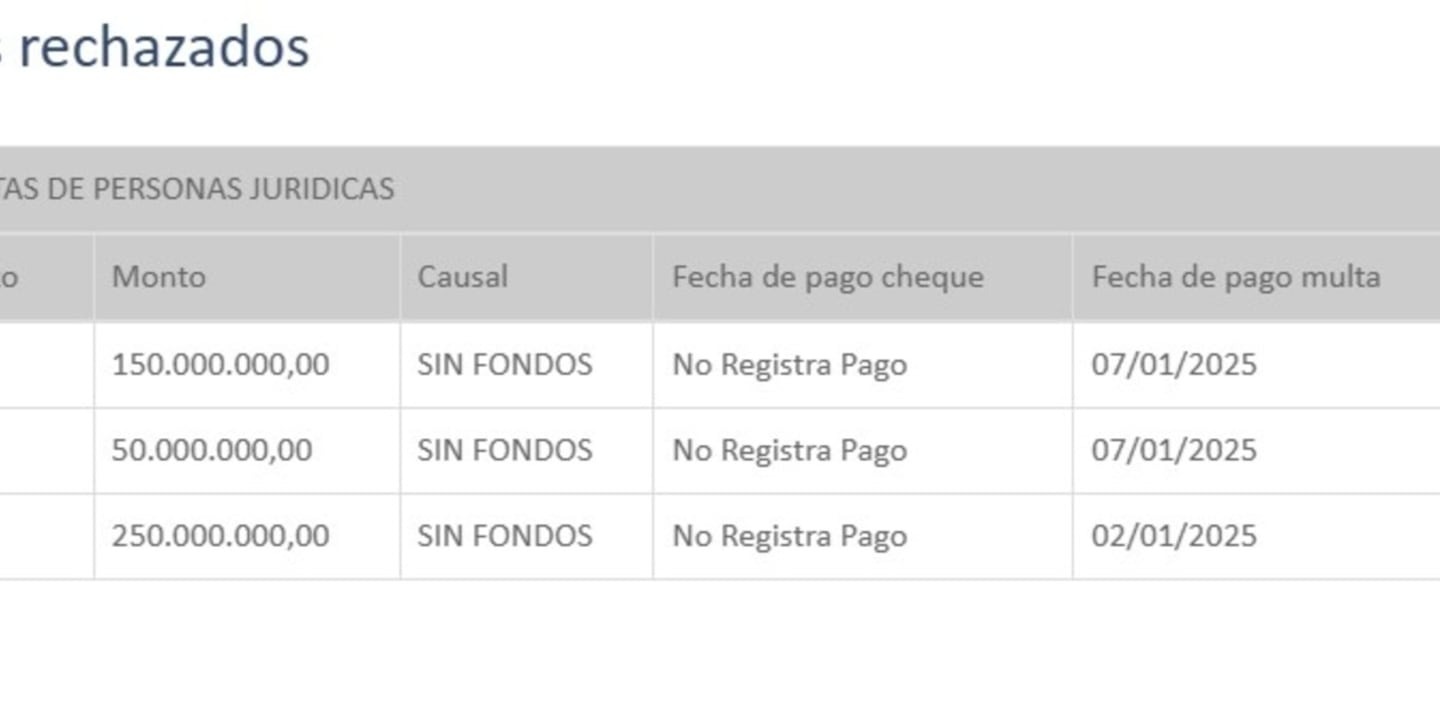Click the 150.000.000,00 amount cell
The width and height of the screenshot is (1440, 711).
click(247, 364)
